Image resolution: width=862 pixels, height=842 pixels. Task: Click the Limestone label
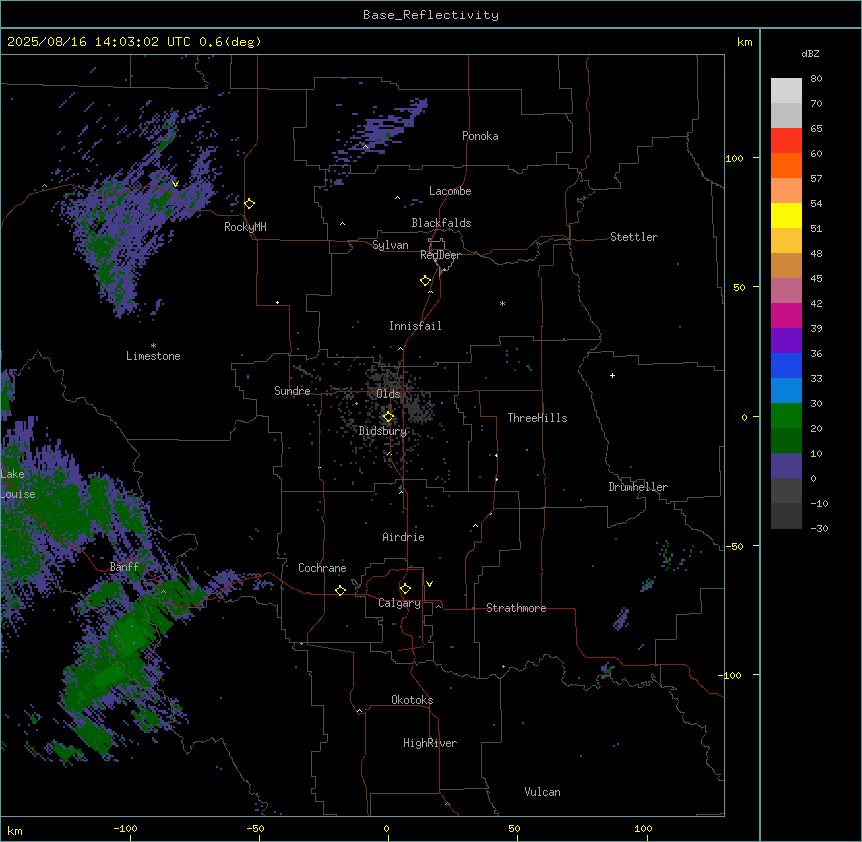click(153, 356)
